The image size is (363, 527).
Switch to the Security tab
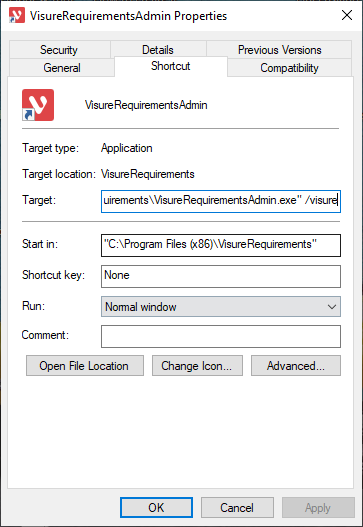pyautogui.click(x=59, y=50)
